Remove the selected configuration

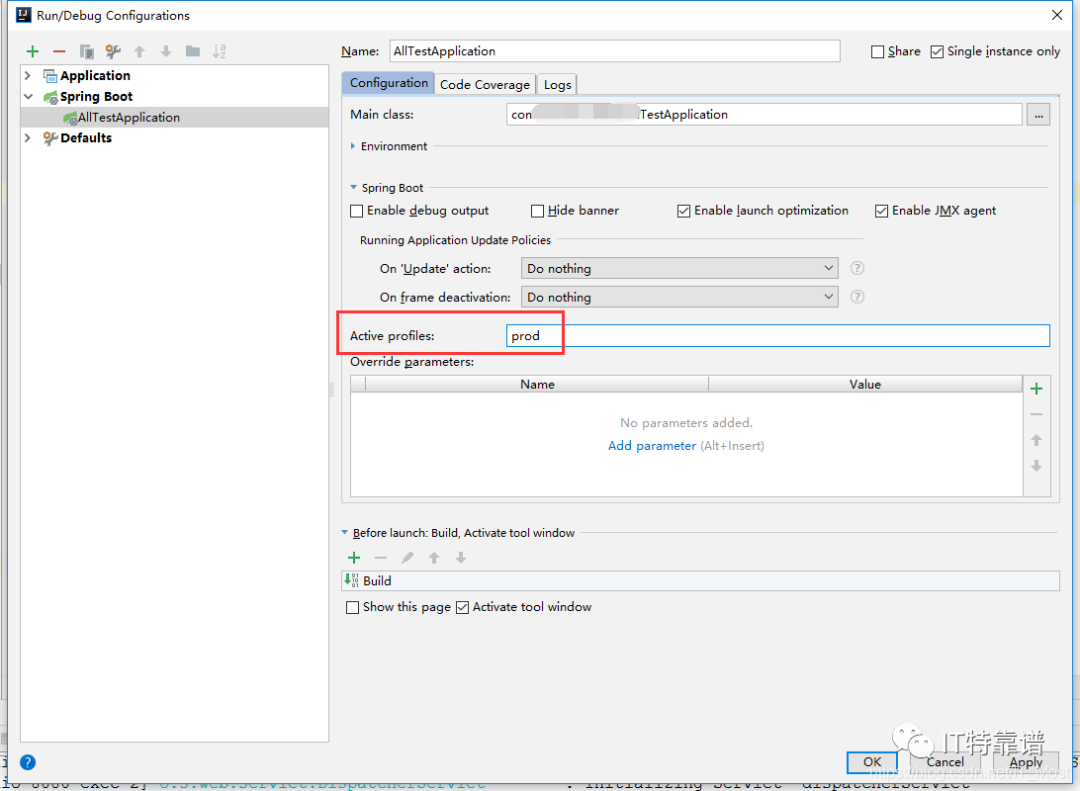[59, 52]
